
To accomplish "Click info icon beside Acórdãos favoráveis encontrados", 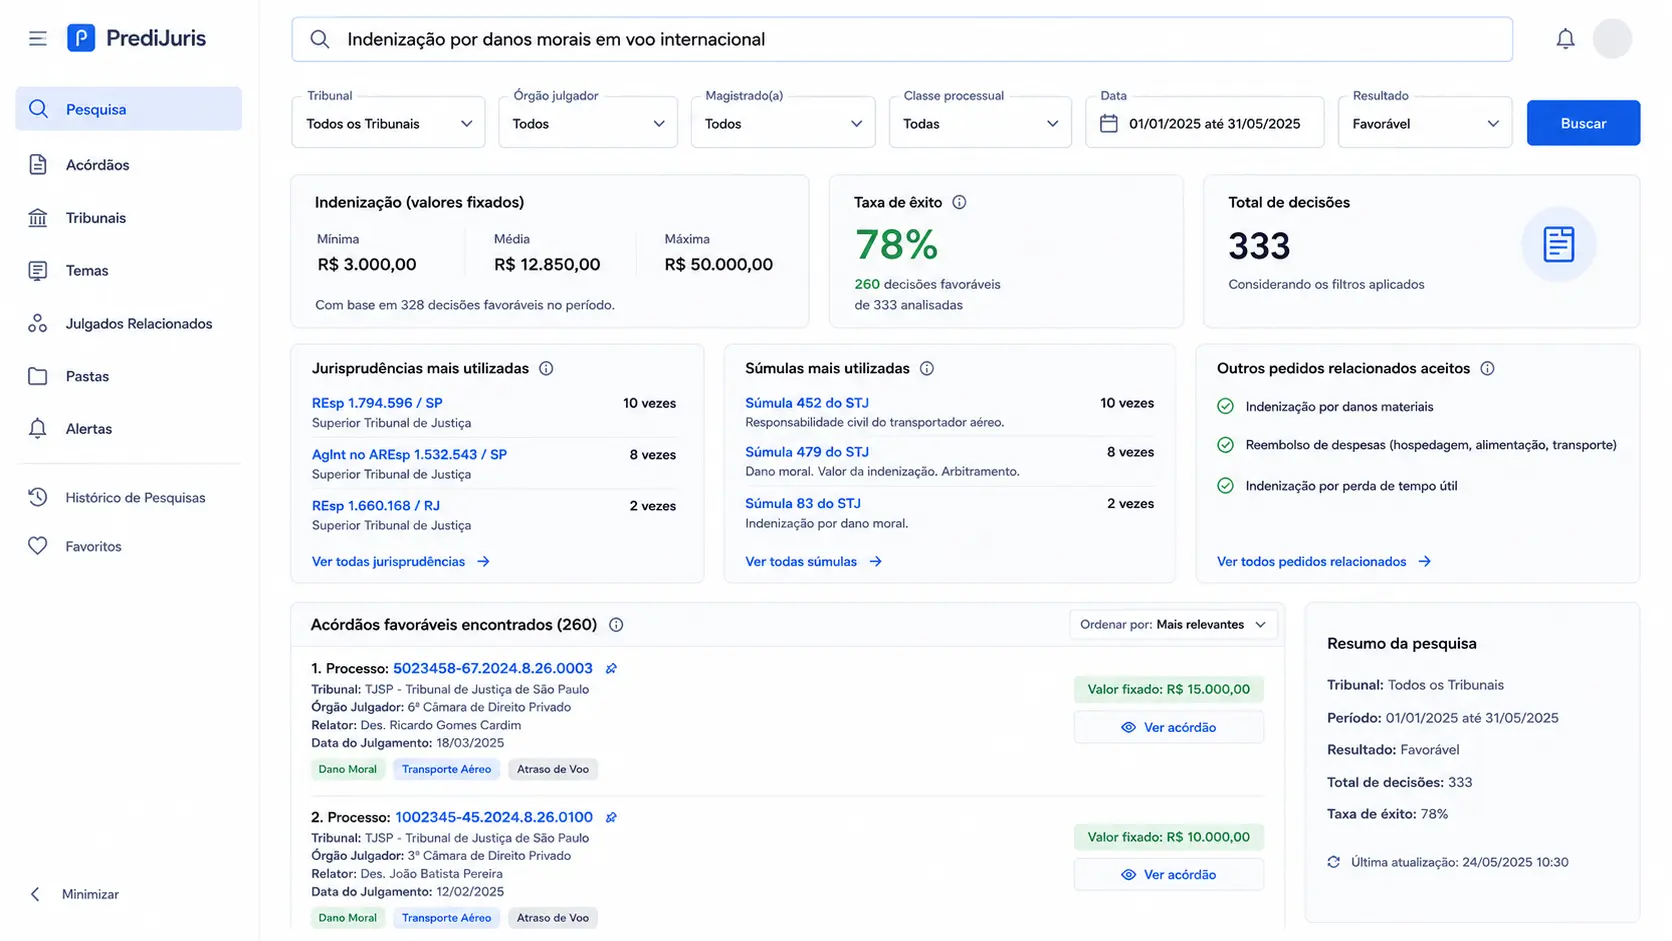I will pyautogui.click(x=616, y=625).
